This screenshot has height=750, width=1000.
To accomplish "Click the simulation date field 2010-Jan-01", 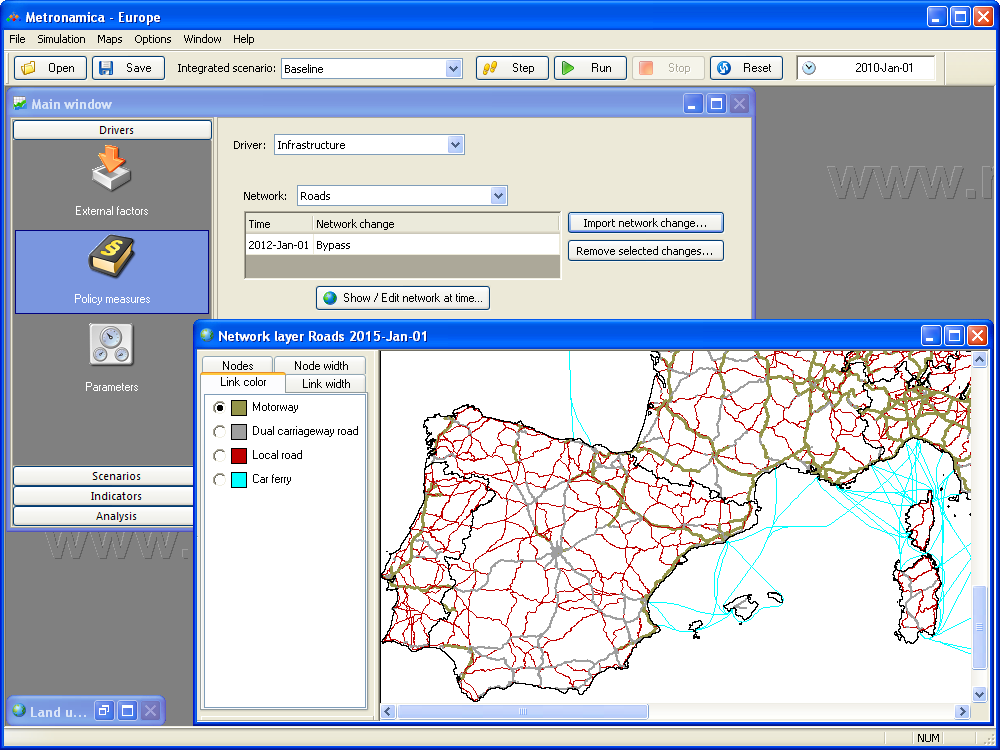I will pos(866,68).
